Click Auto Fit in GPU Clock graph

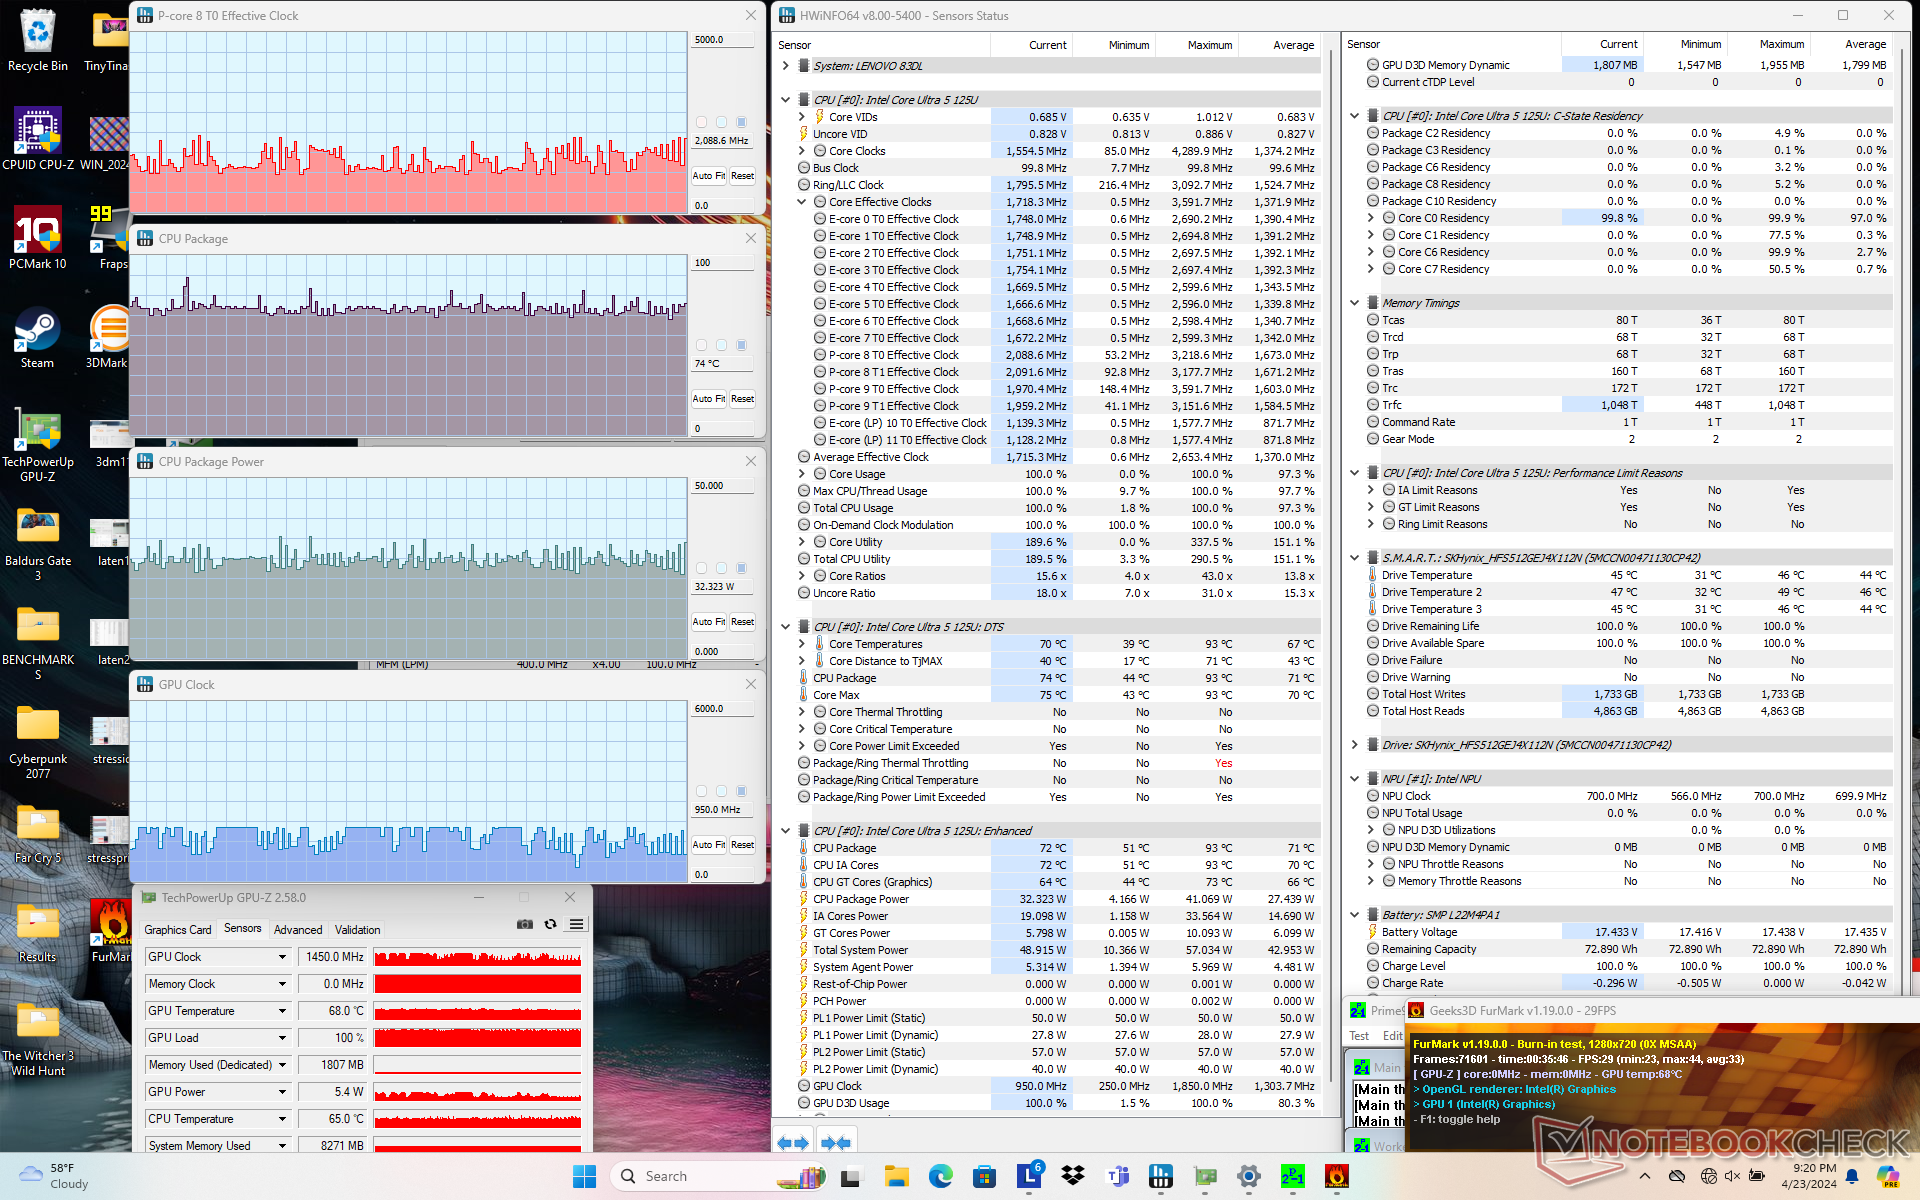[708, 845]
